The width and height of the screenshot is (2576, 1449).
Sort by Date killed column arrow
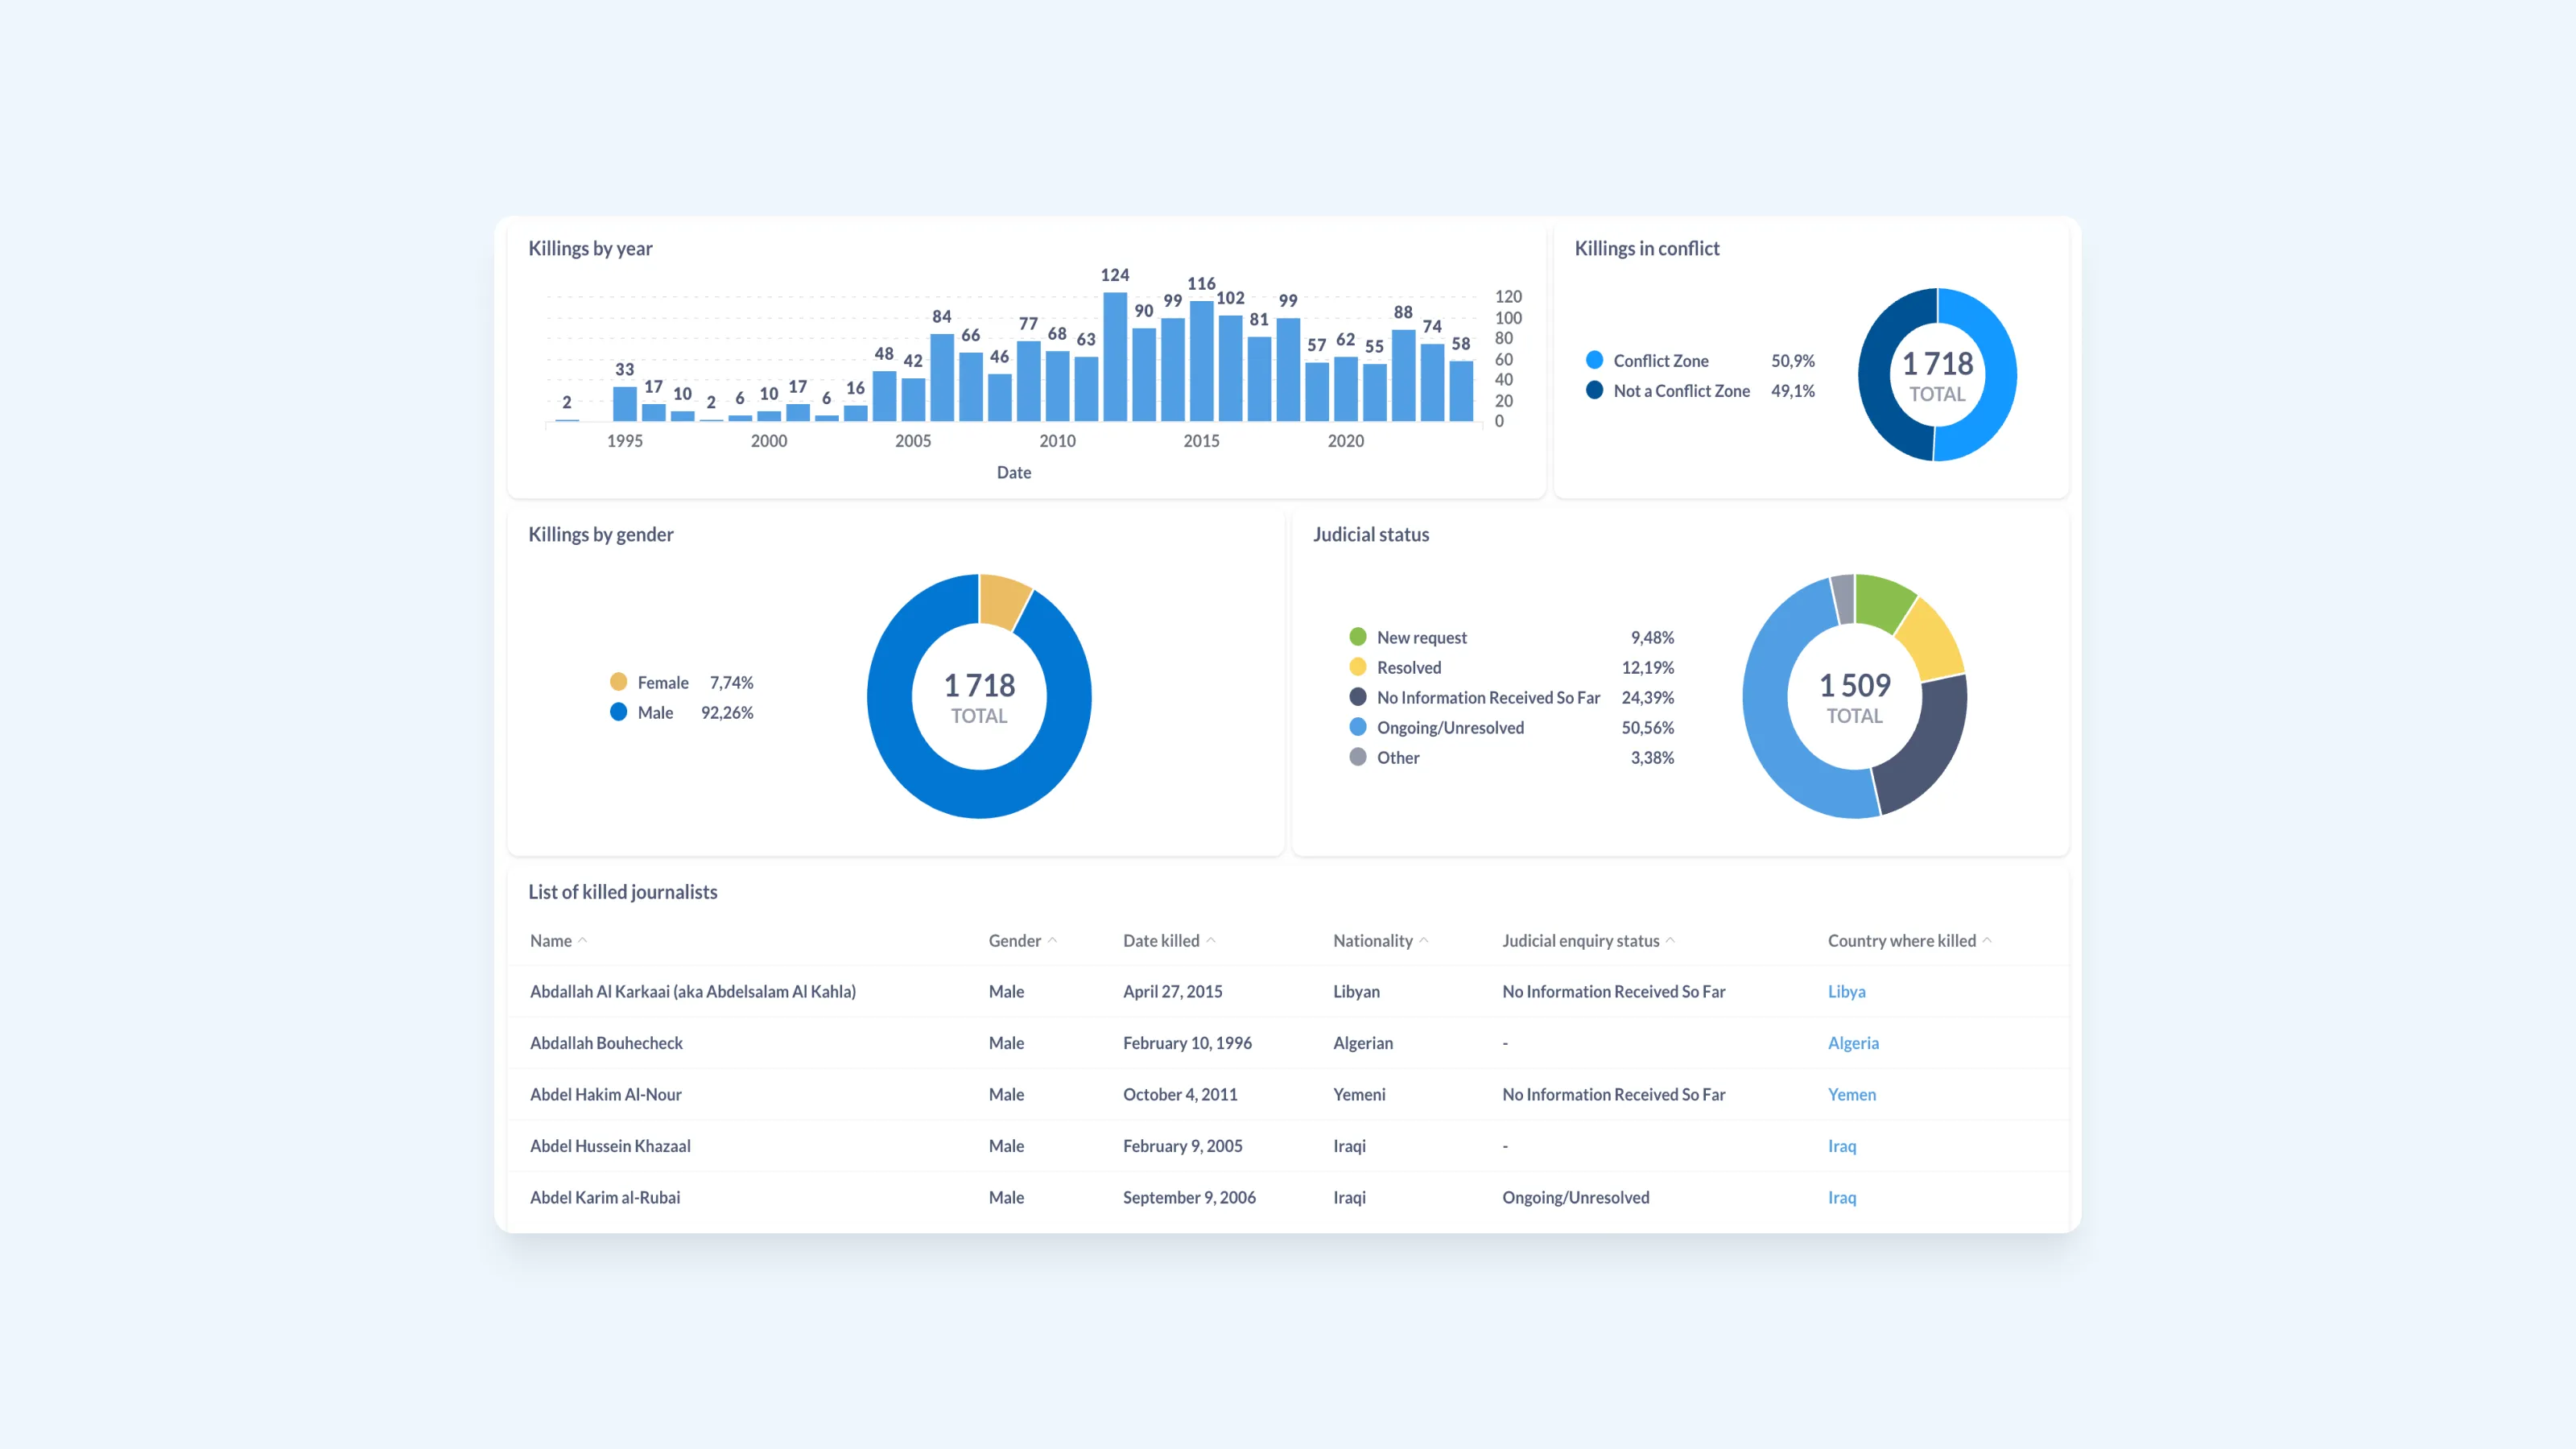click(x=1211, y=940)
